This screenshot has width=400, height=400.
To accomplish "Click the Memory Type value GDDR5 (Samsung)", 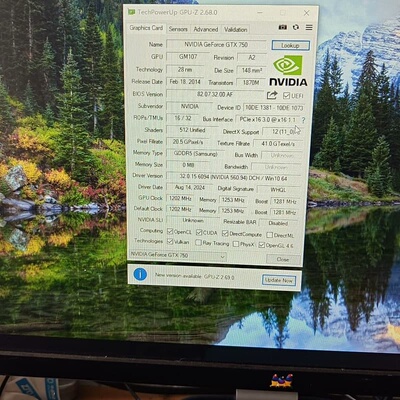I will (195, 153).
